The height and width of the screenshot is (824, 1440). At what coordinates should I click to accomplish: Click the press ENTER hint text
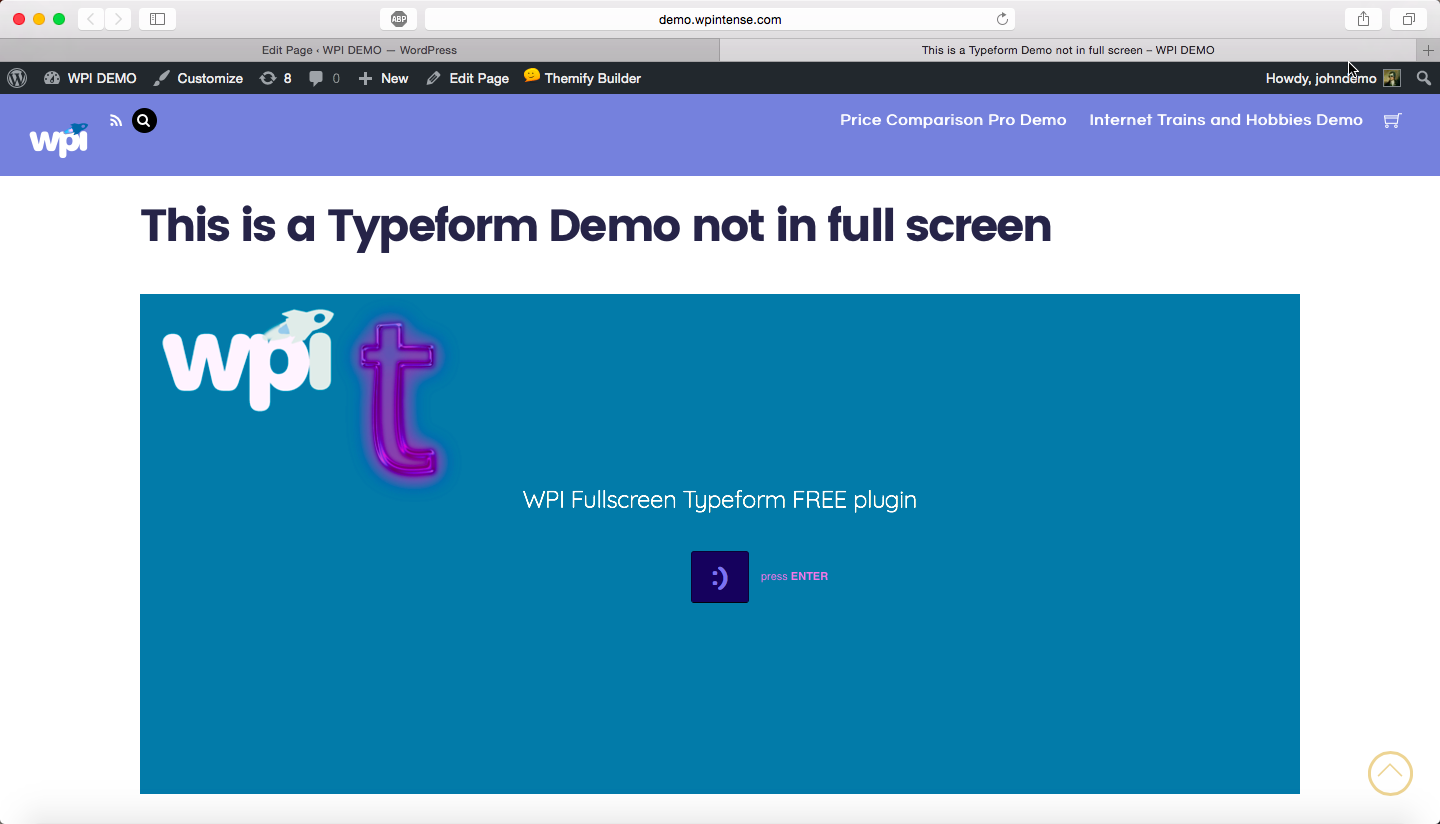tap(794, 577)
